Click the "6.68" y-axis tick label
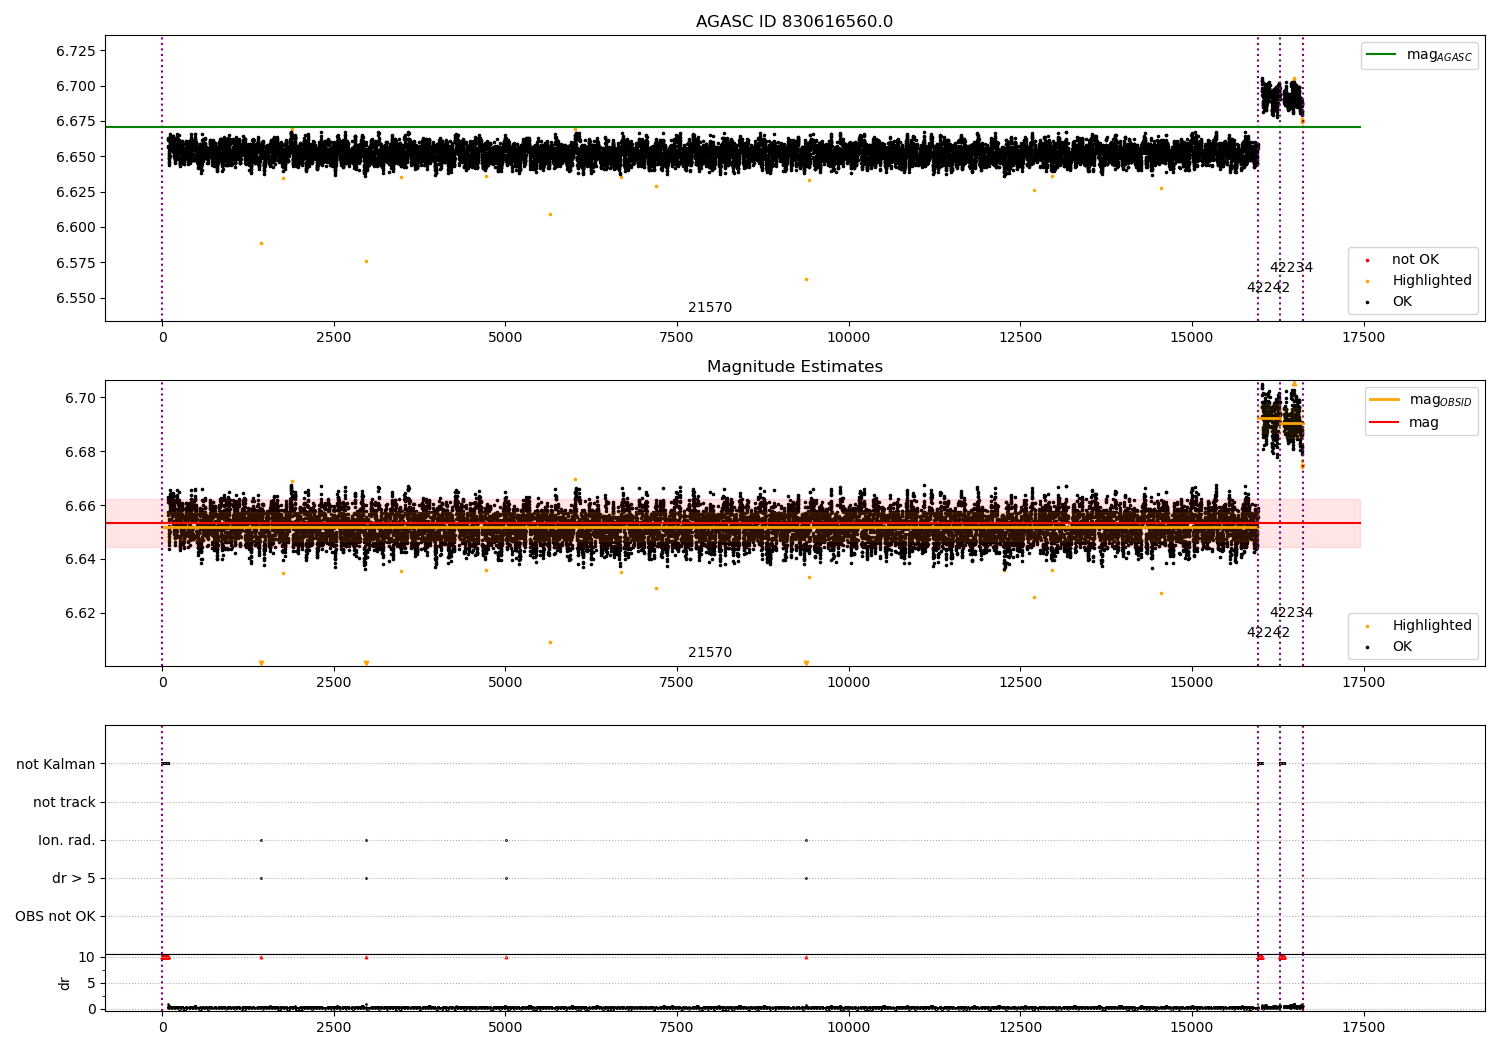 pyautogui.click(x=80, y=452)
